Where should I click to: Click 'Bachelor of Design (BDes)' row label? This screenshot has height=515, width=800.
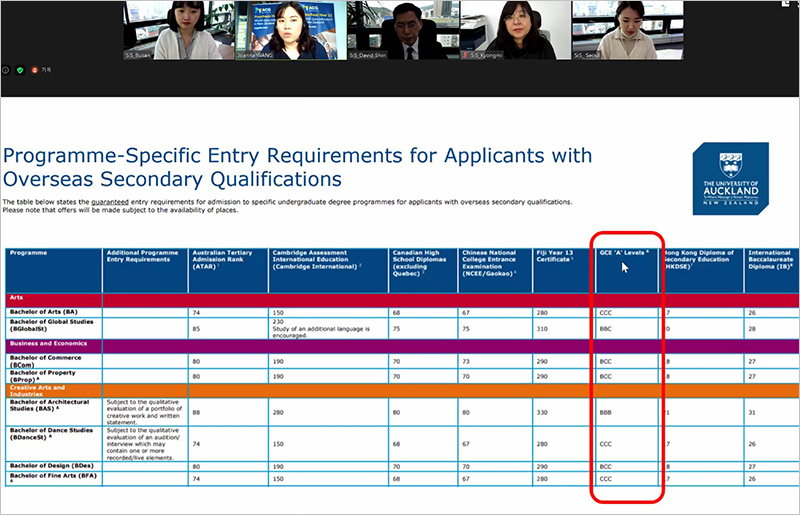(52, 465)
